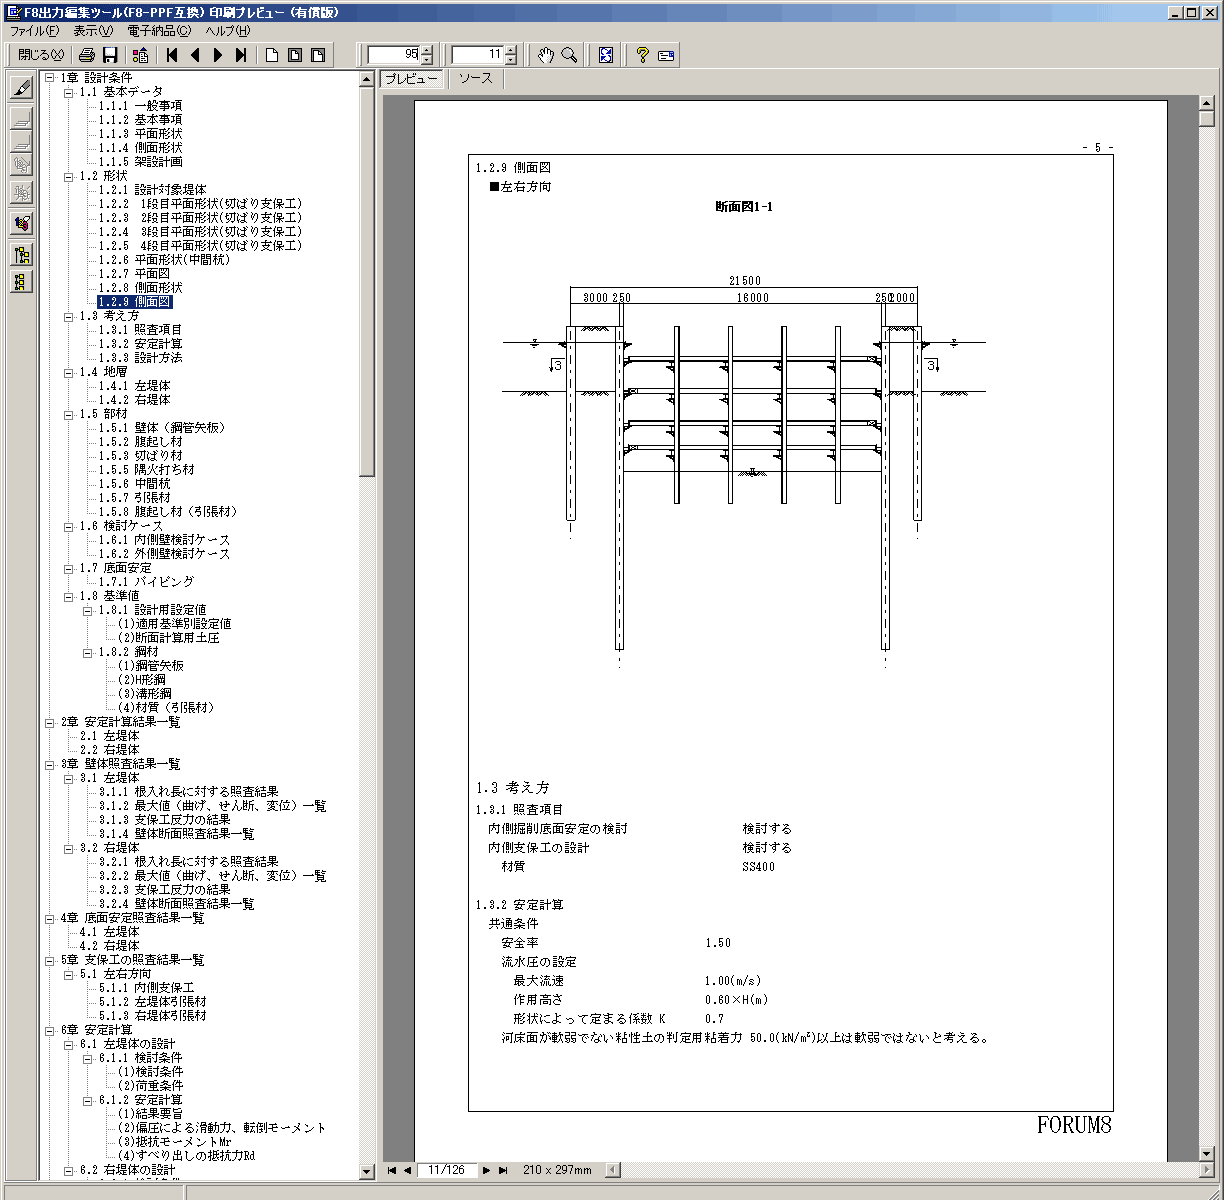Screen dimensions: 1224x1200
Task: Click the zoom percentage field showing 95
Action: tap(394, 55)
